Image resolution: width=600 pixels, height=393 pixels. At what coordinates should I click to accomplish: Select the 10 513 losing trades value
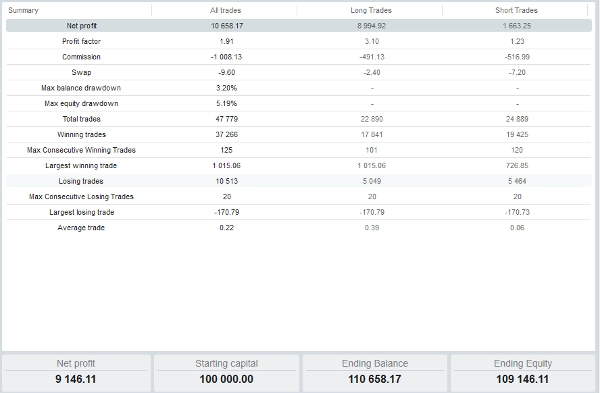coord(227,181)
